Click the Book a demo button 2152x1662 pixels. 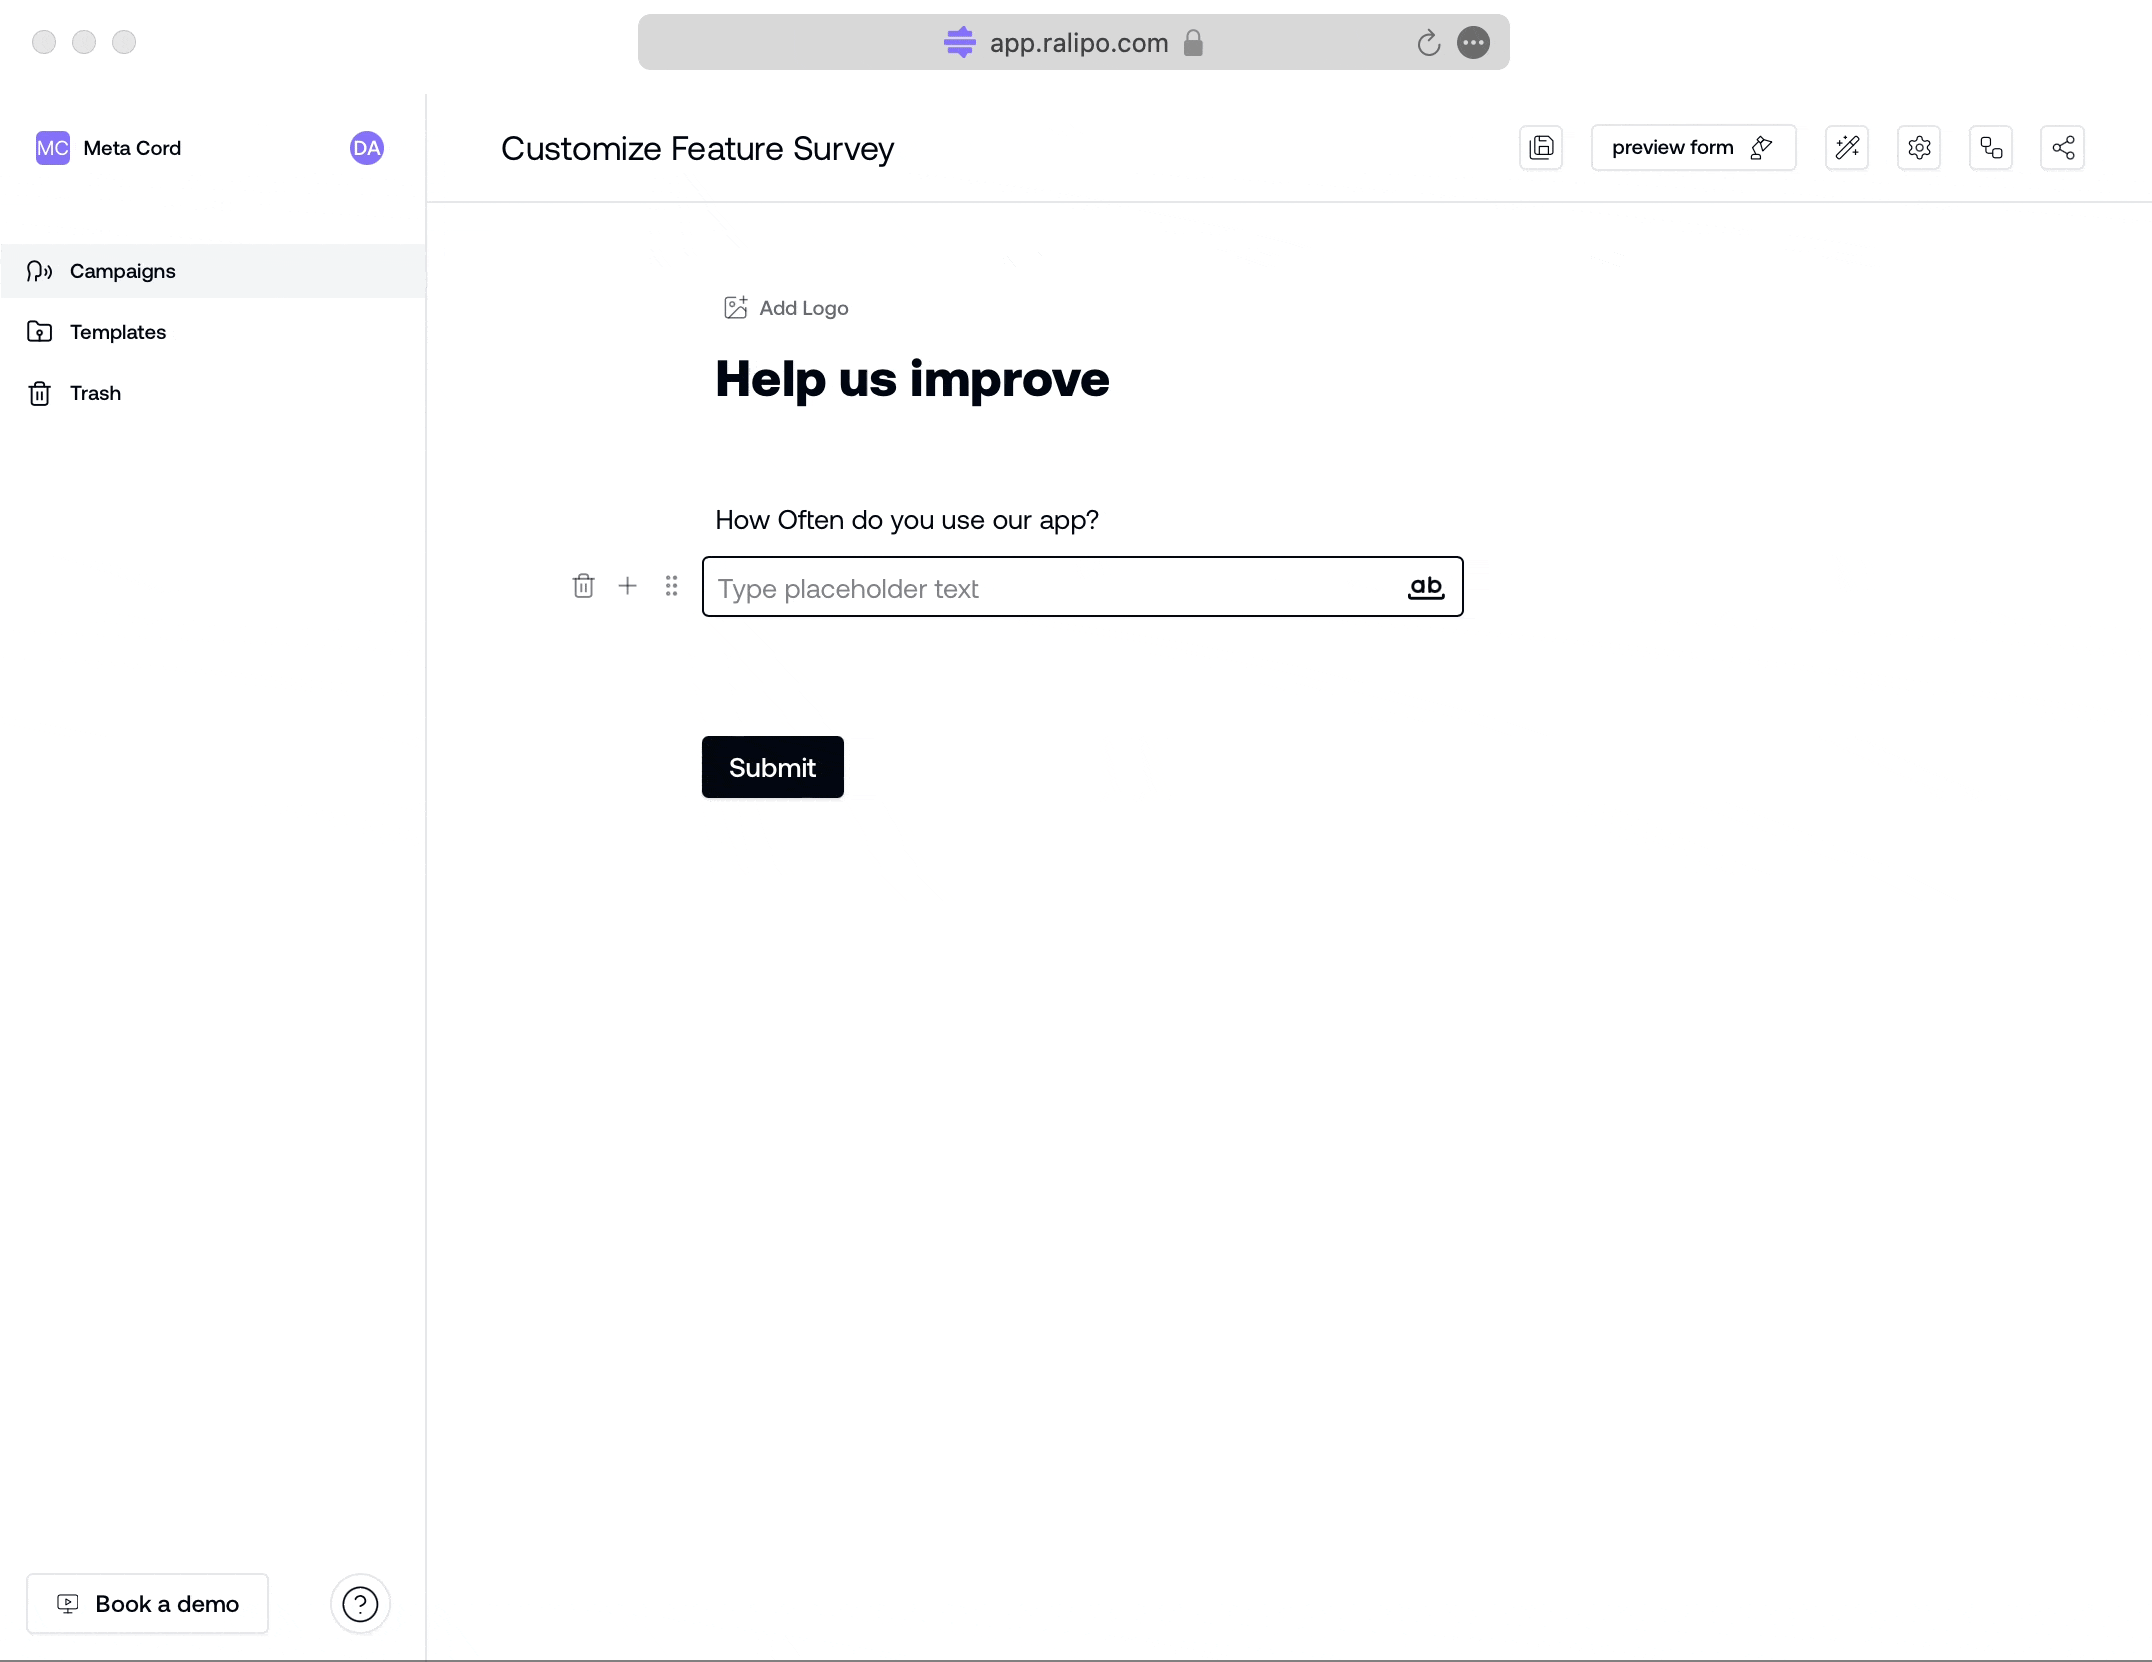tap(148, 1604)
